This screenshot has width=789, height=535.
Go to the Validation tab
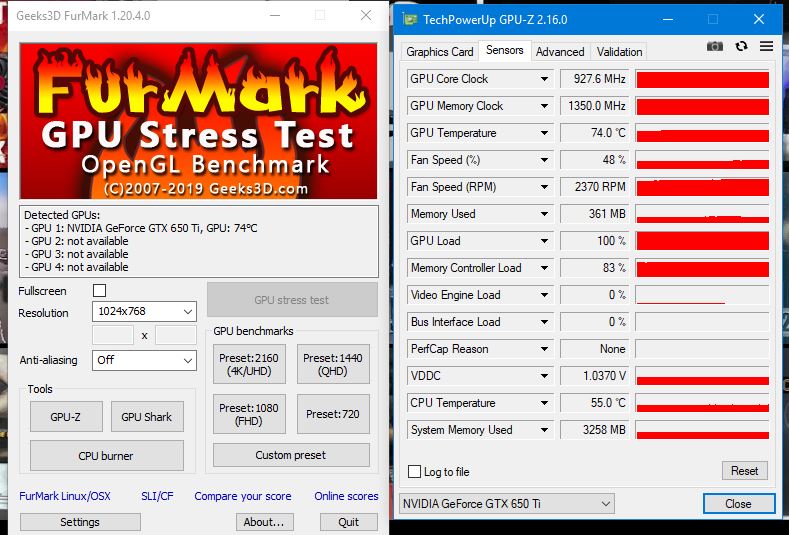point(620,52)
